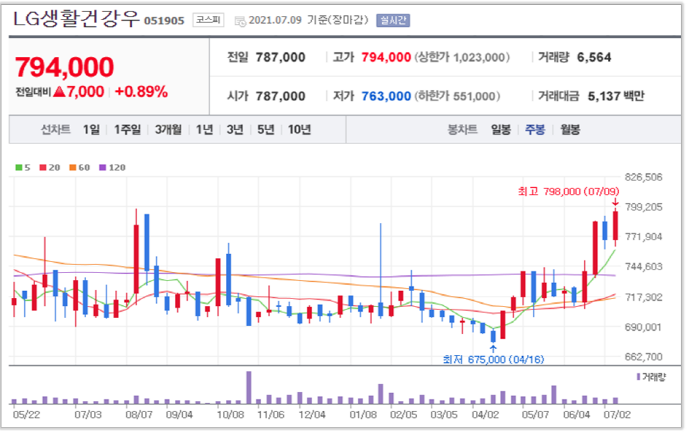Image resolution: width=687 pixels, height=435 pixels.
Task: Click the 저가 763,000 value
Action: tap(386, 96)
